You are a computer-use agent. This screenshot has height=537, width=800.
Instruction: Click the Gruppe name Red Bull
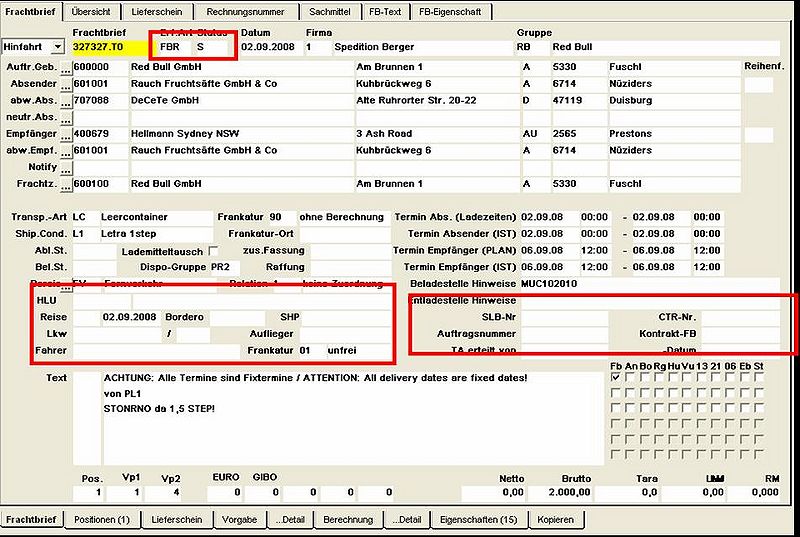coord(572,47)
